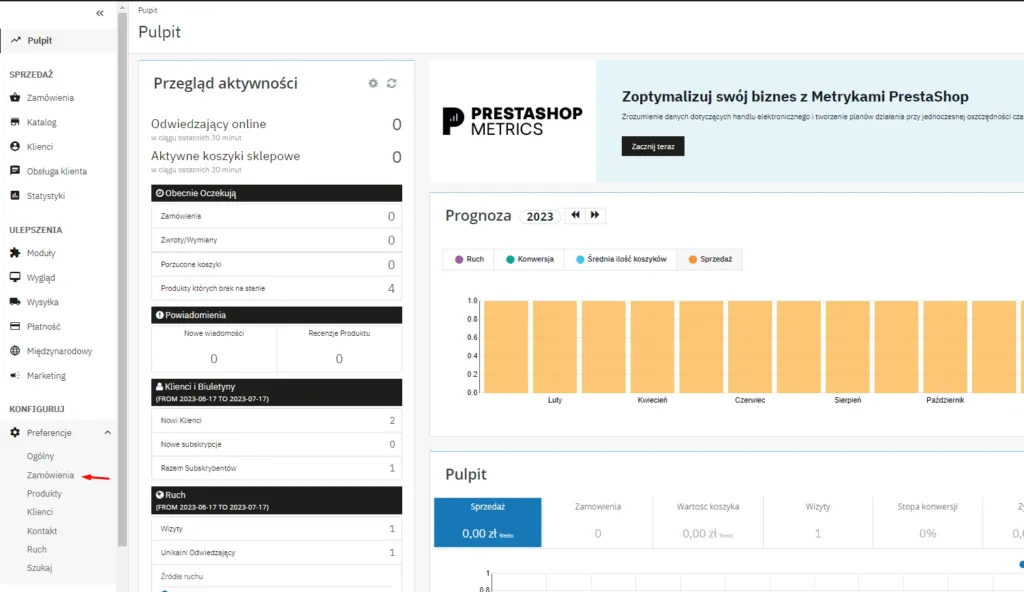Open Statystyki from the sidebar
1024x592 pixels.
coord(46,196)
